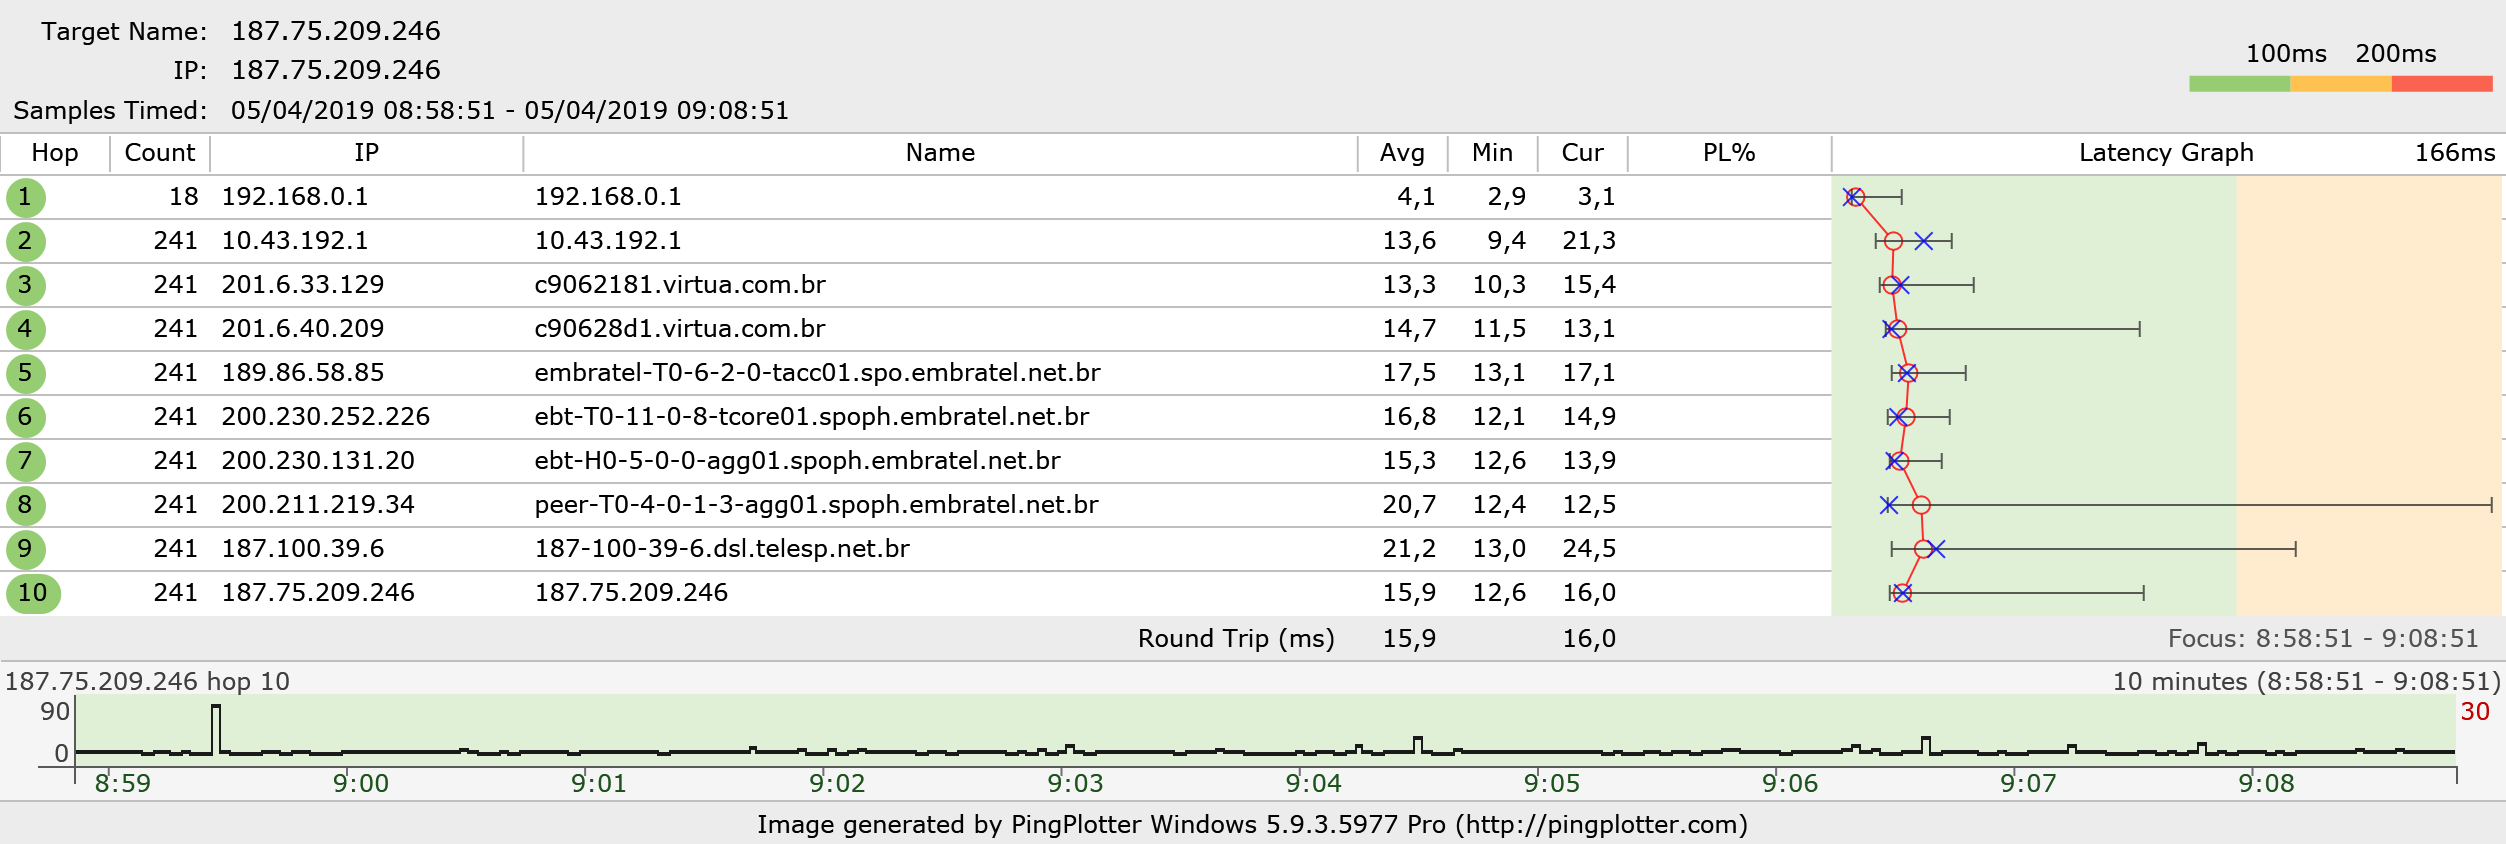Click the blue X marker on hop 8 graph
This screenshot has height=844, width=2506.
tap(1888, 505)
